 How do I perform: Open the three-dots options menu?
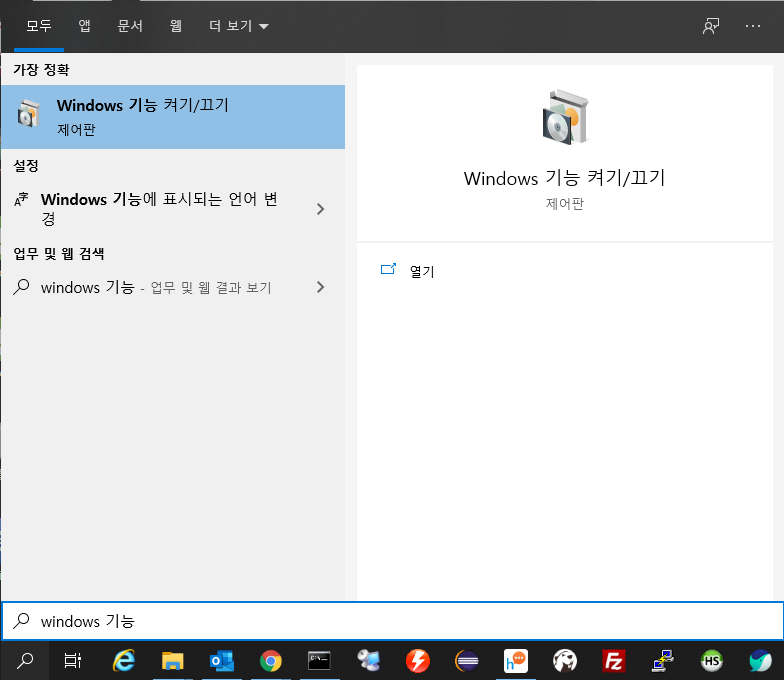(752, 26)
